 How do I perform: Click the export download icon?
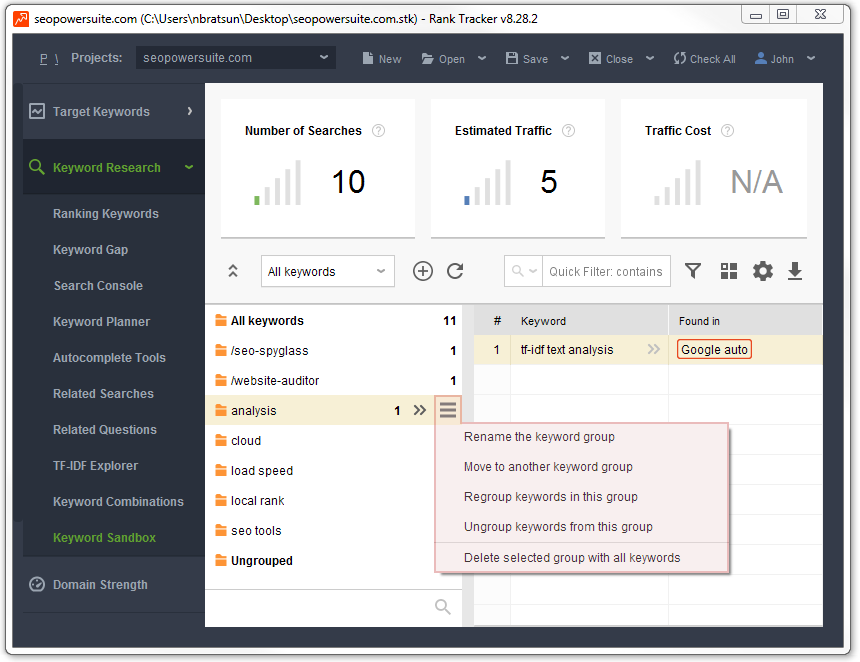795,271
